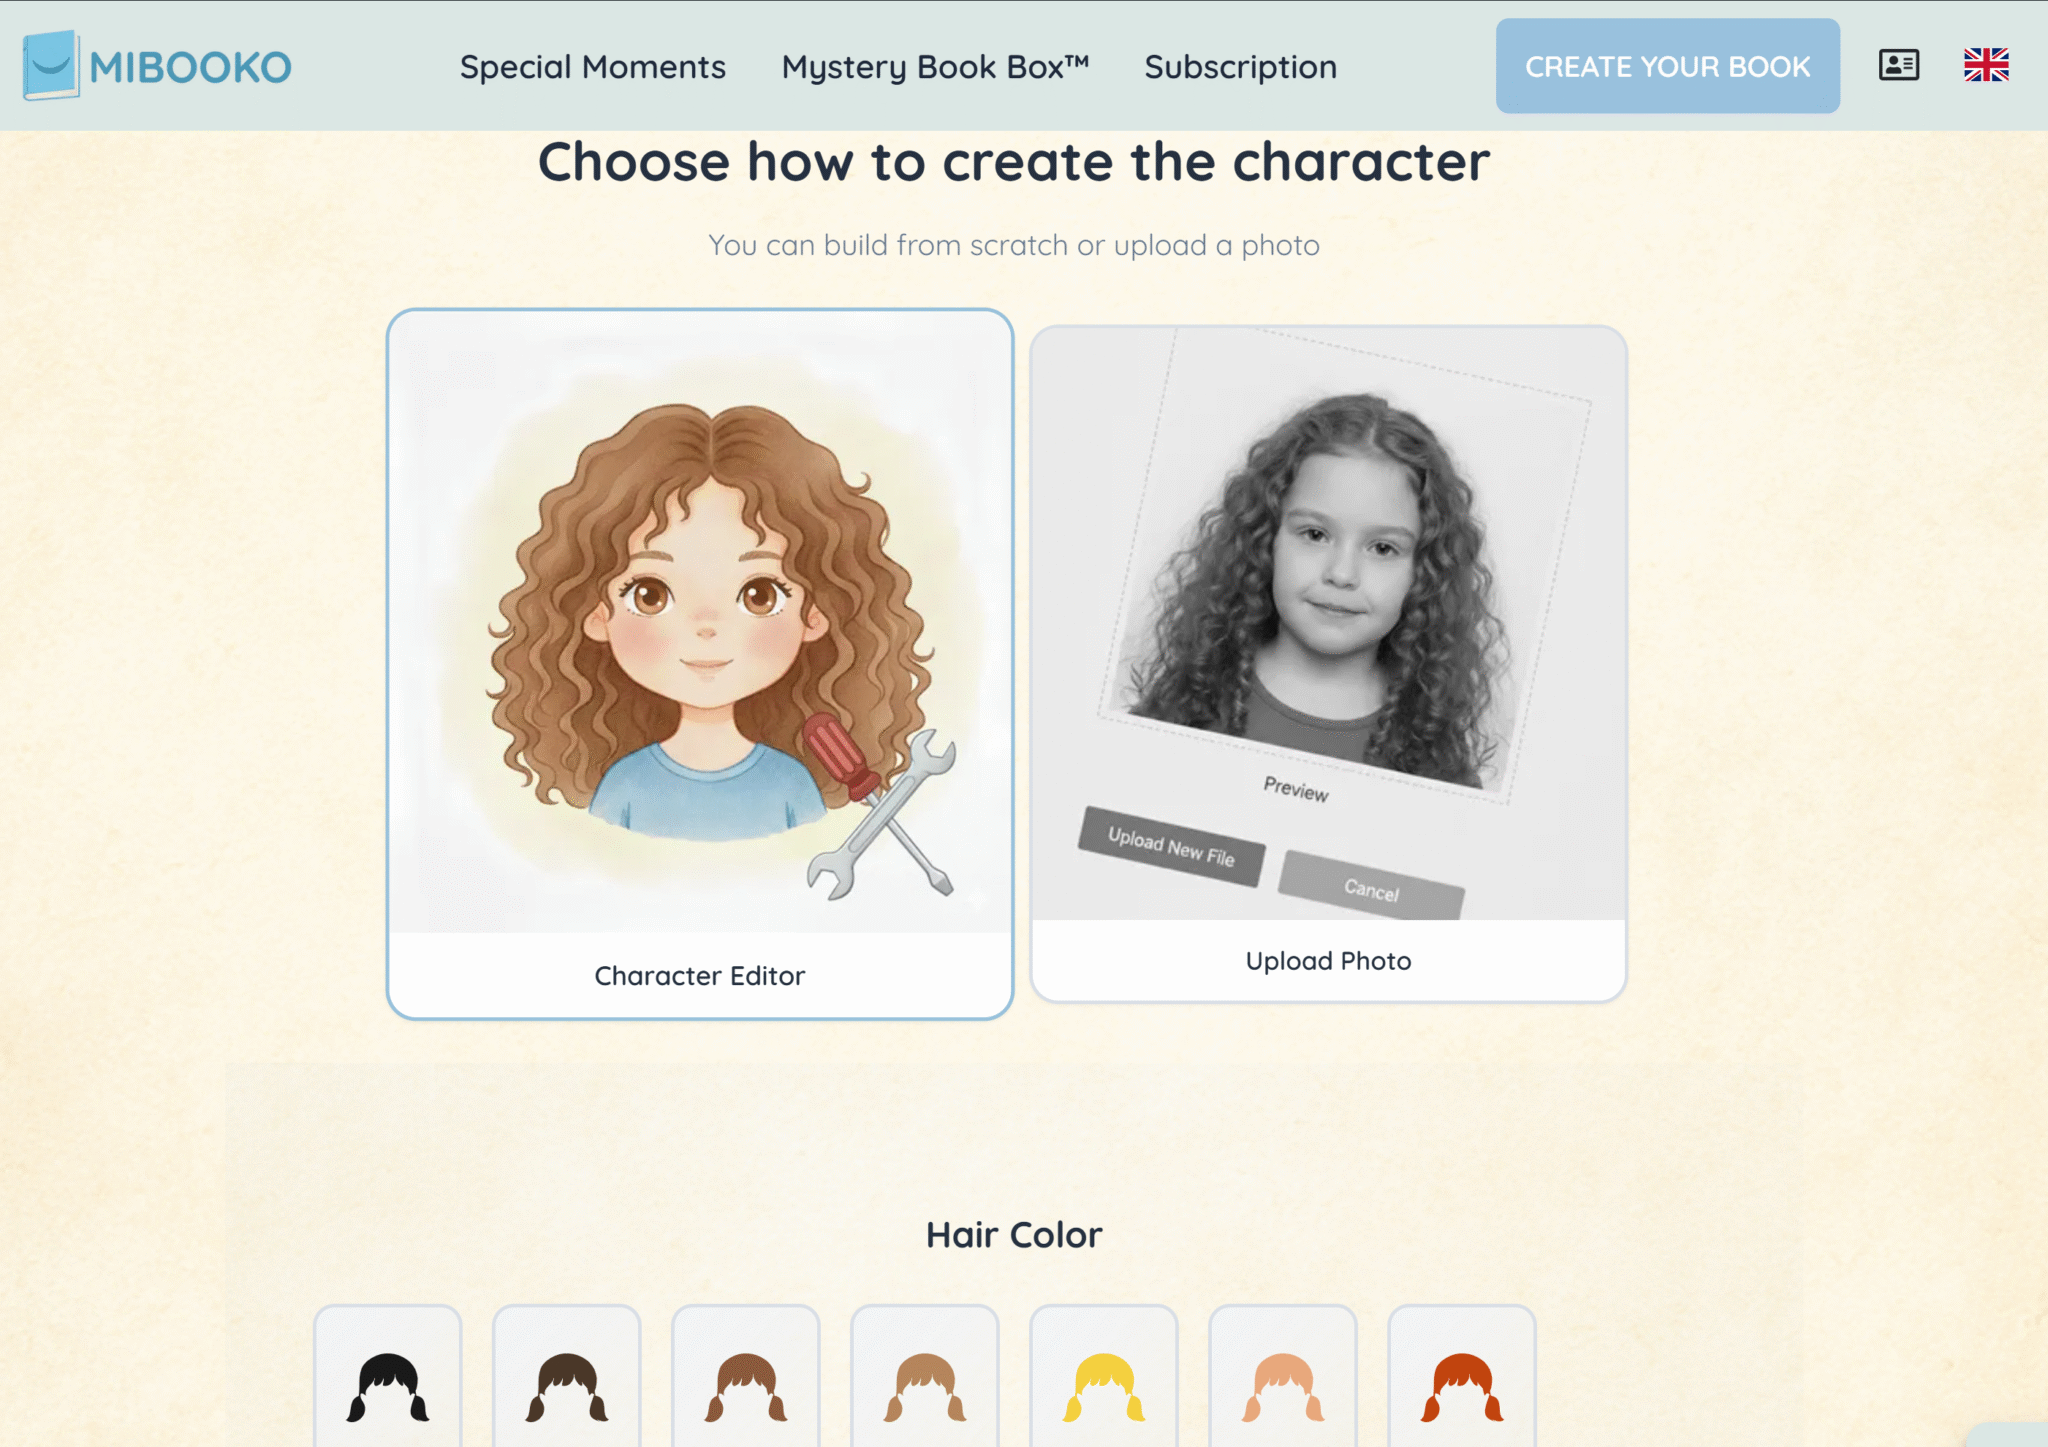The width and height of the screenshot is (2048, 1447).
Task: Open the account ID card icon
Action: tap(1898, 65)
